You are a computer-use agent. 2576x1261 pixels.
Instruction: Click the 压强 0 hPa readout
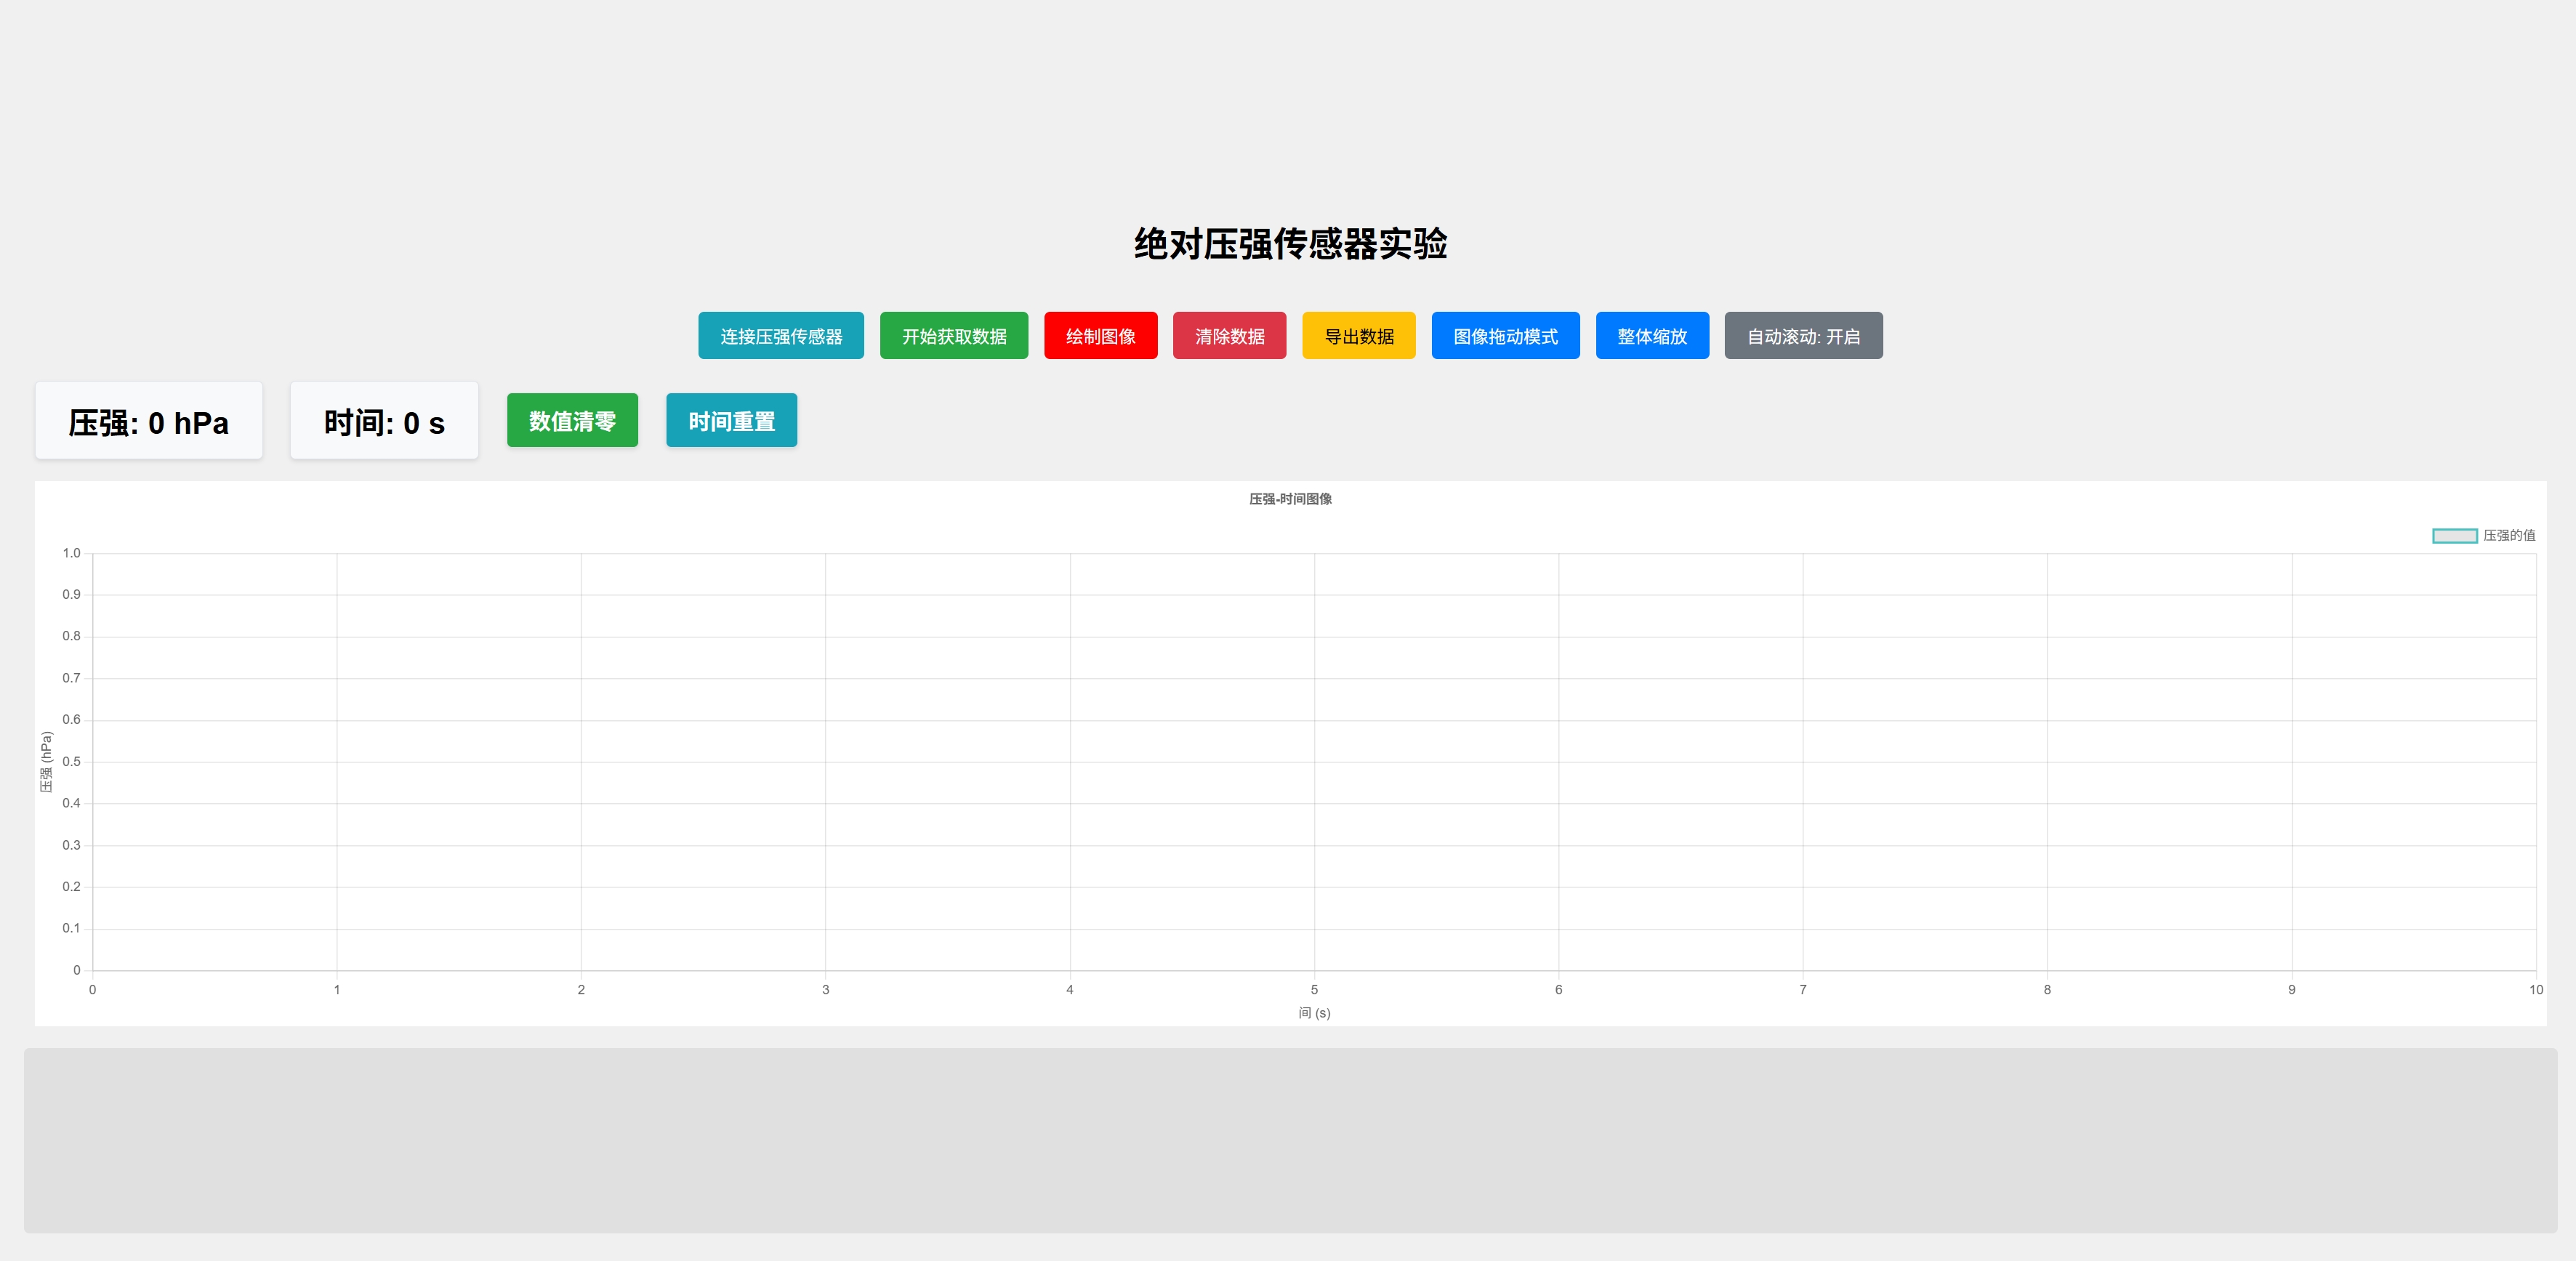pos(149,422)
